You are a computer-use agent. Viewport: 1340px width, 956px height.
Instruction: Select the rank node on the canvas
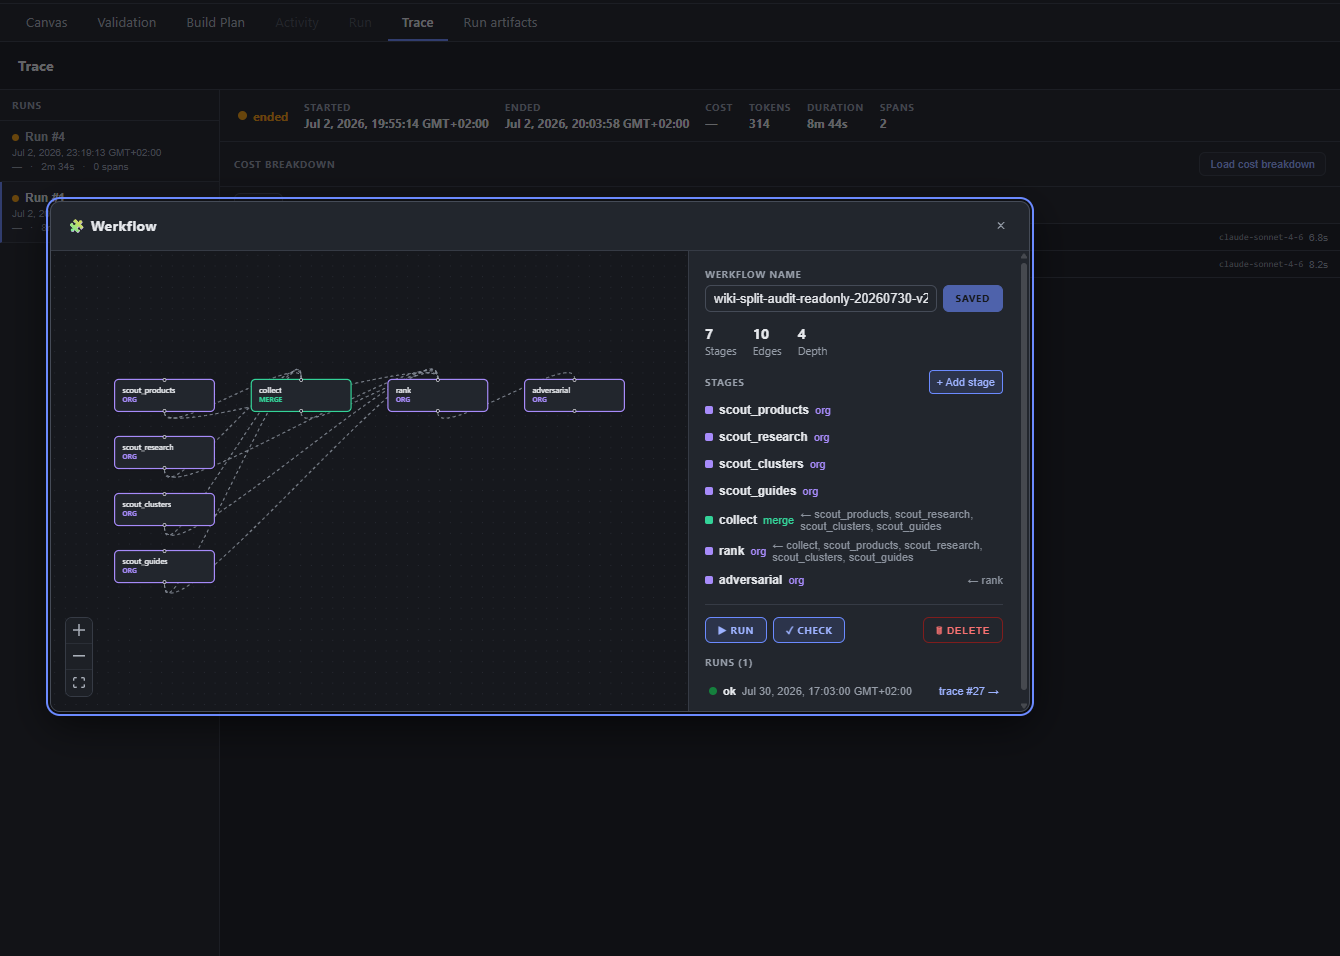point(438,395)
